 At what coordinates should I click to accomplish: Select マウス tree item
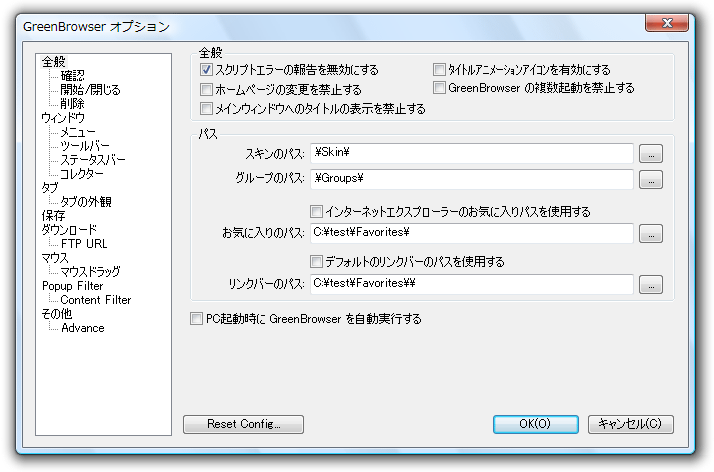click(55, 258)
